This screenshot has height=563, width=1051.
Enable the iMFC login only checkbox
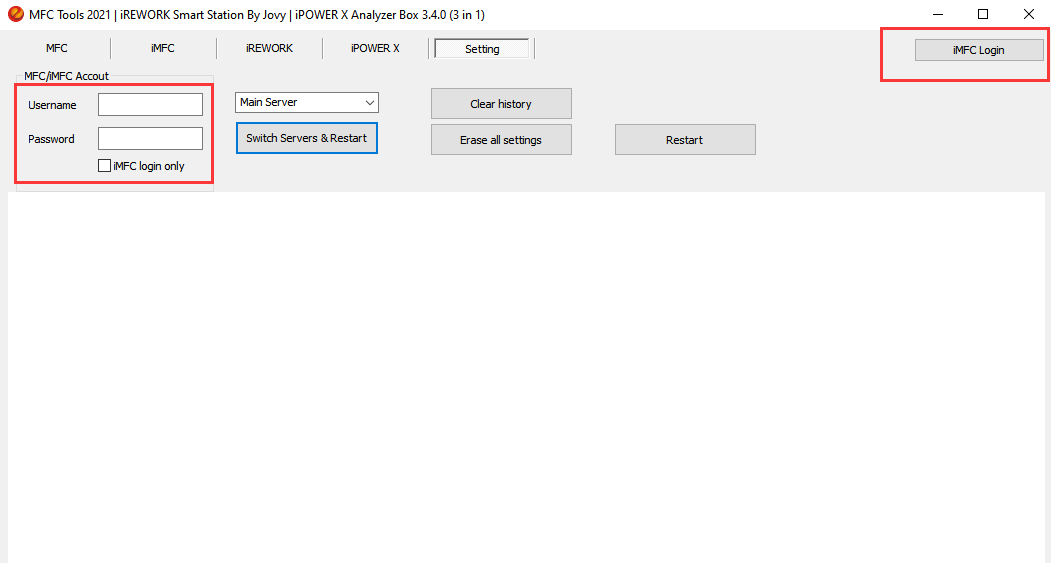click(x=105, y=166)
